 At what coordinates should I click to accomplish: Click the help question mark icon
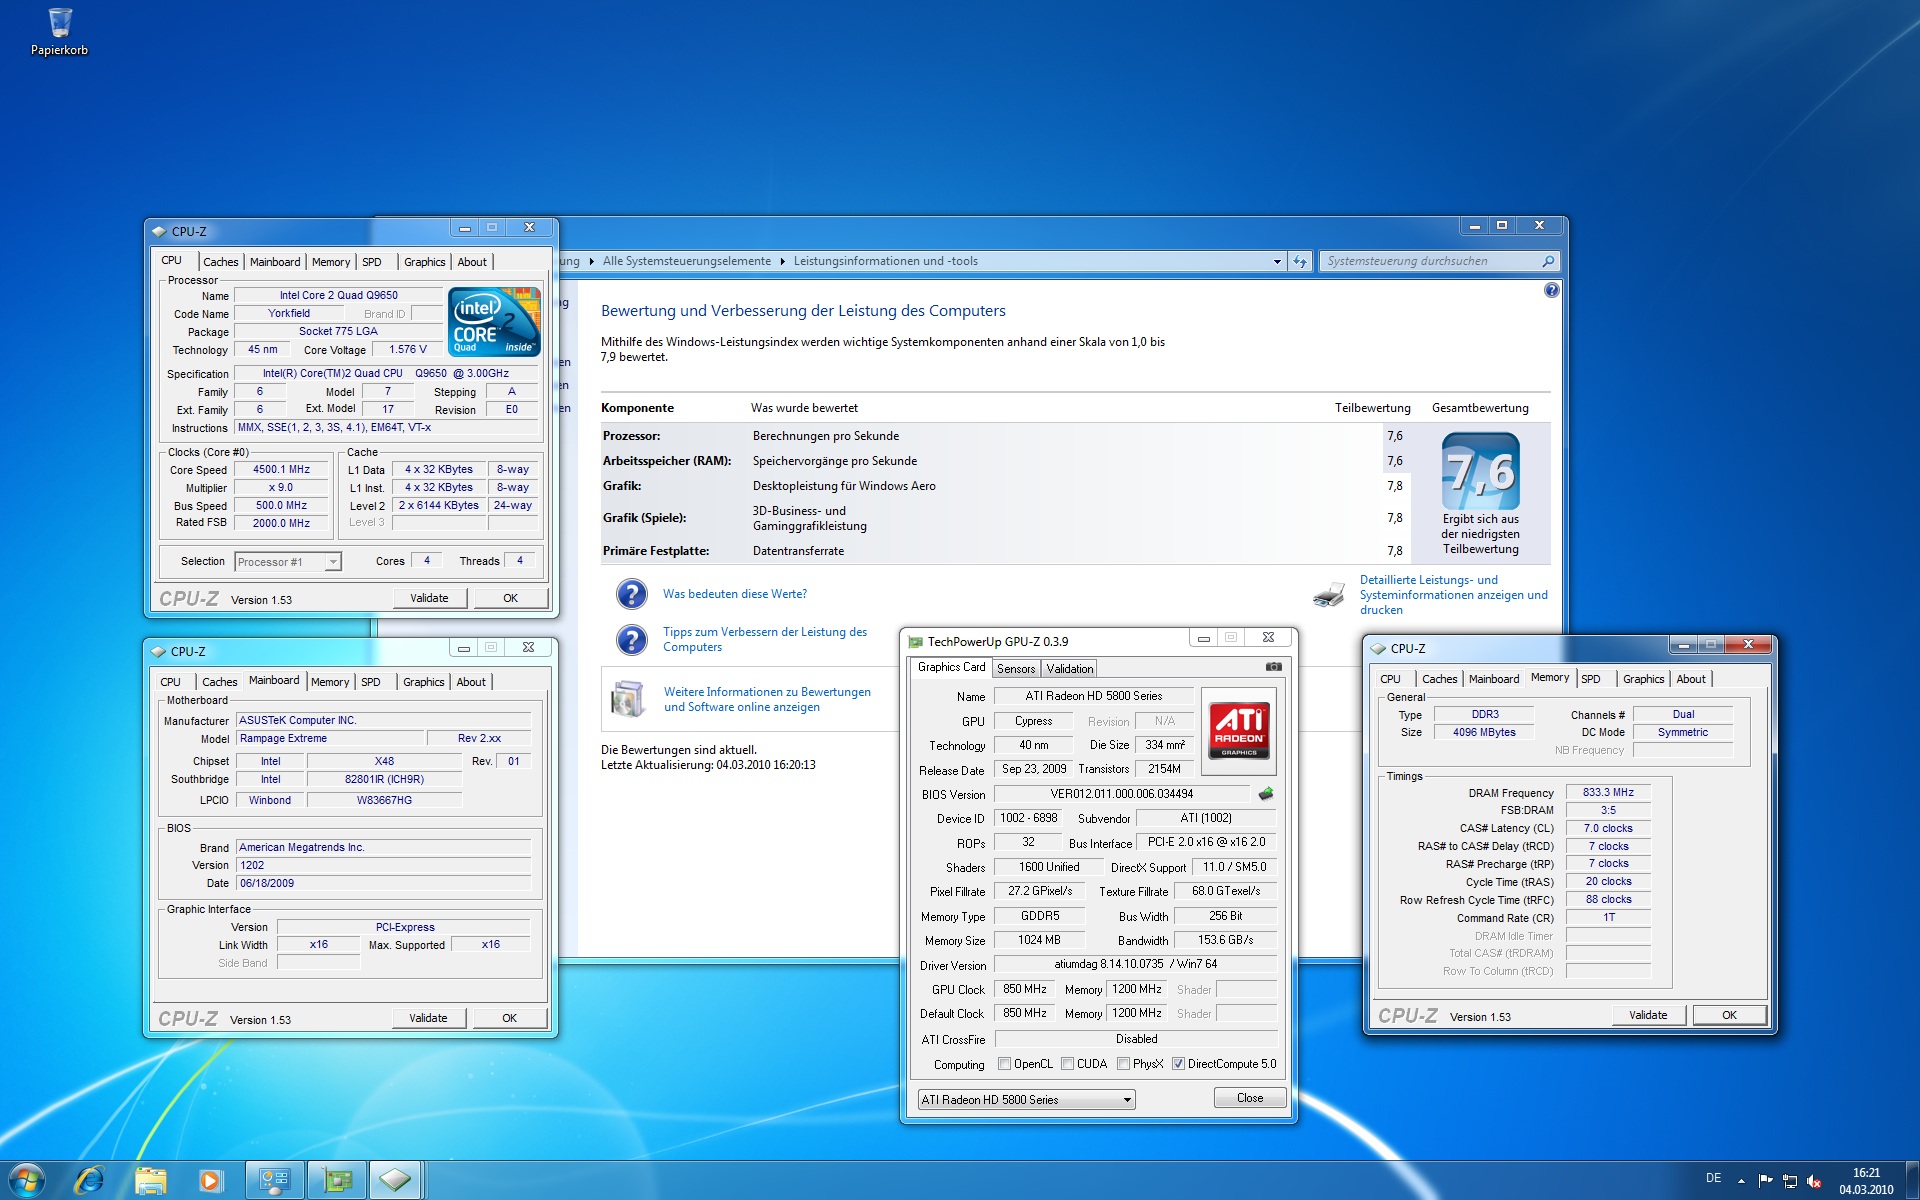tap(1551, 290)
